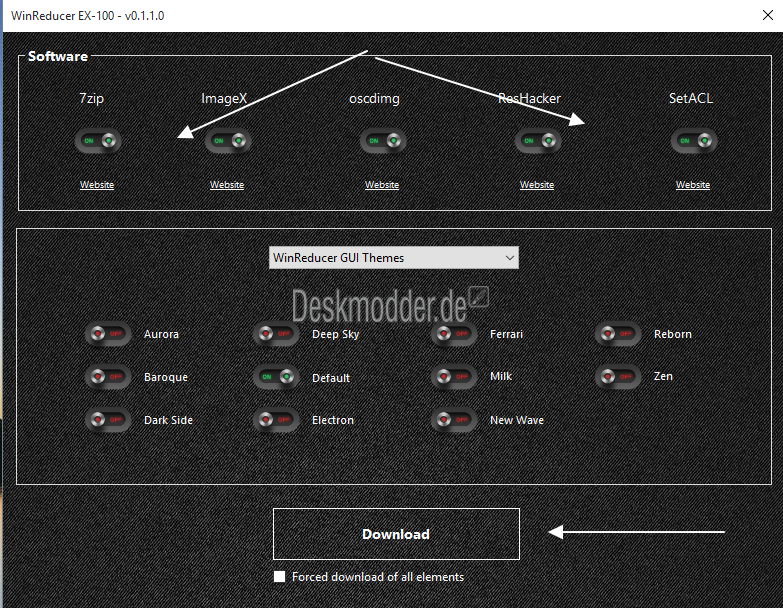Click the oscdimg software label

click(x=375, y=99)
